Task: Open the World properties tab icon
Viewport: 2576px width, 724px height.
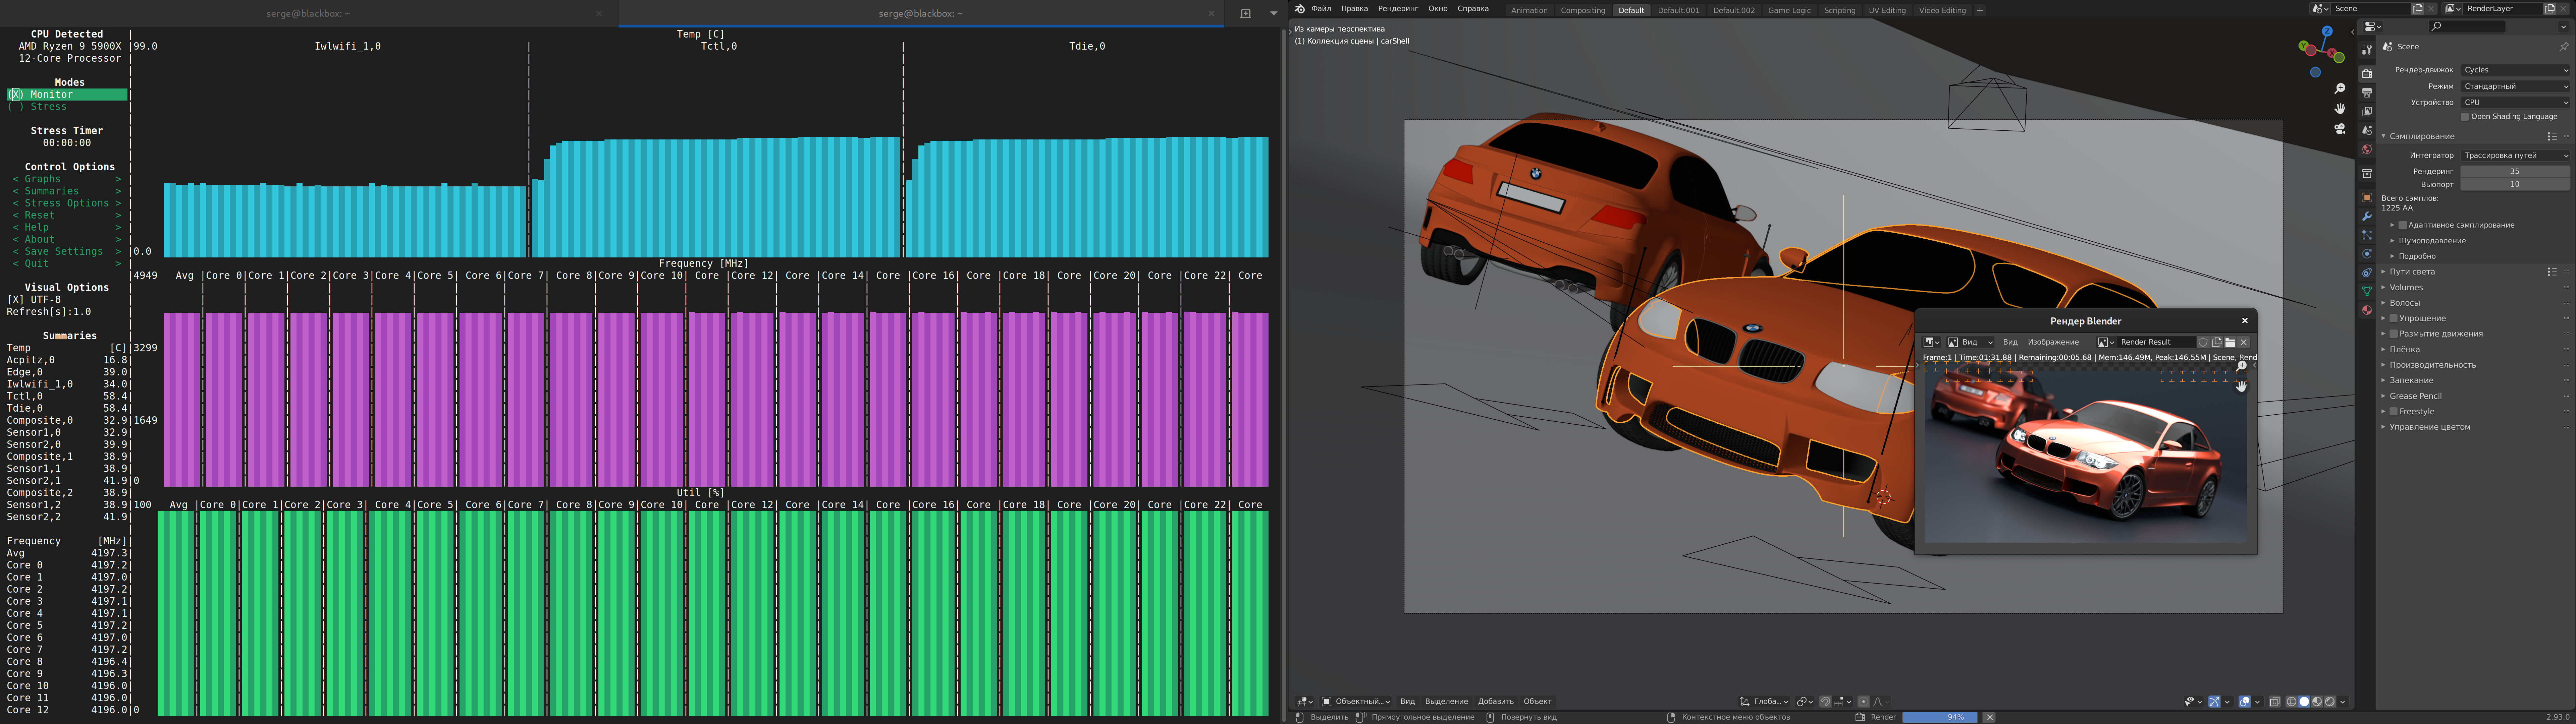Action: click(x=2367, y=149)
